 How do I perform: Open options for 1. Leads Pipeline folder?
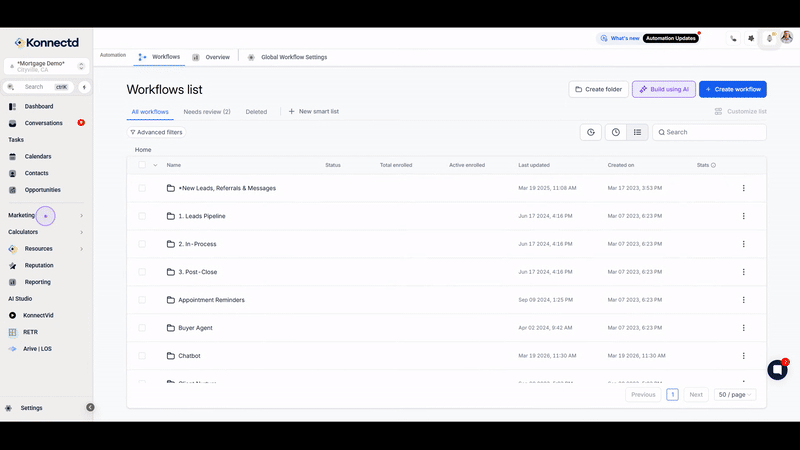coord(743,216)
